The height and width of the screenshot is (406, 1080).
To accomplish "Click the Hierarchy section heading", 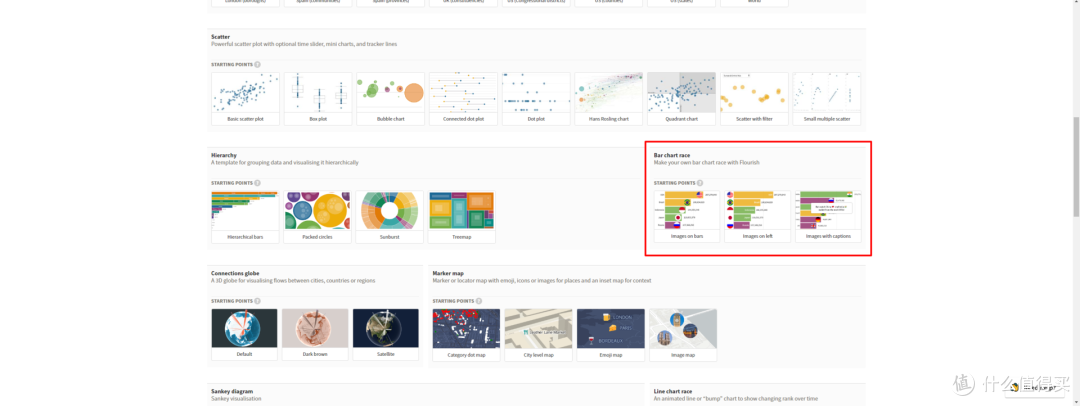I will tap(223, 156).
